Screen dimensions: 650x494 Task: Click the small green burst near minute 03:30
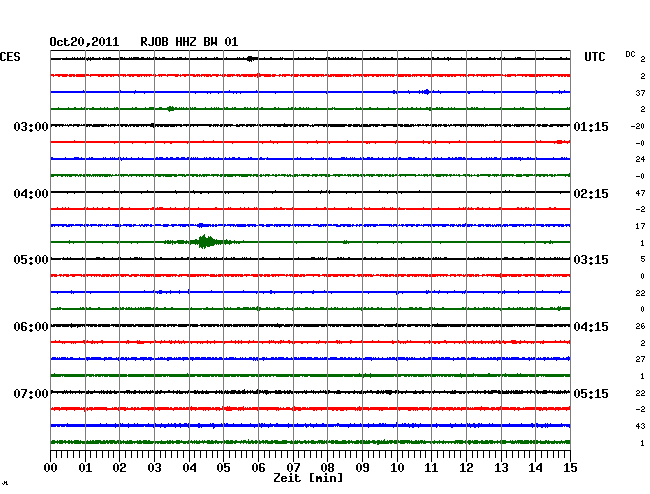pyautogui.click(x=170, y=109)
